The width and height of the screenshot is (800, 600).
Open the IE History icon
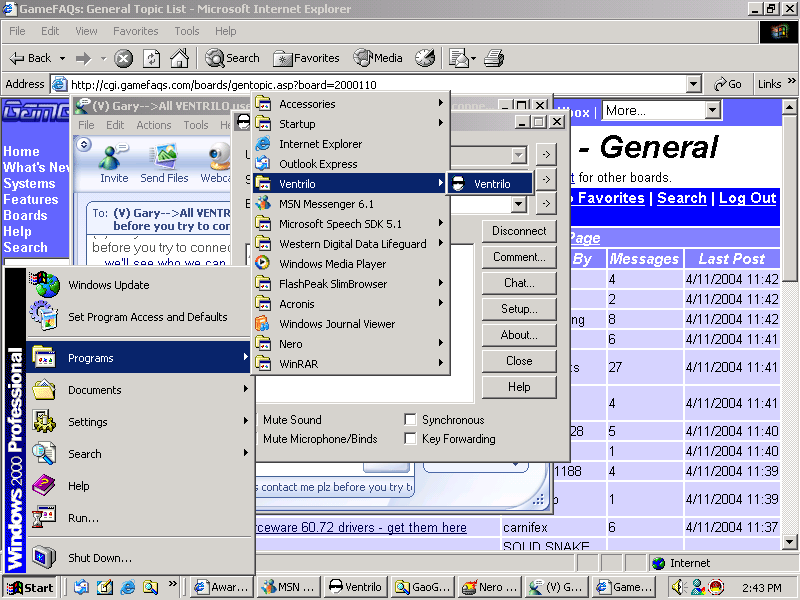426,58
